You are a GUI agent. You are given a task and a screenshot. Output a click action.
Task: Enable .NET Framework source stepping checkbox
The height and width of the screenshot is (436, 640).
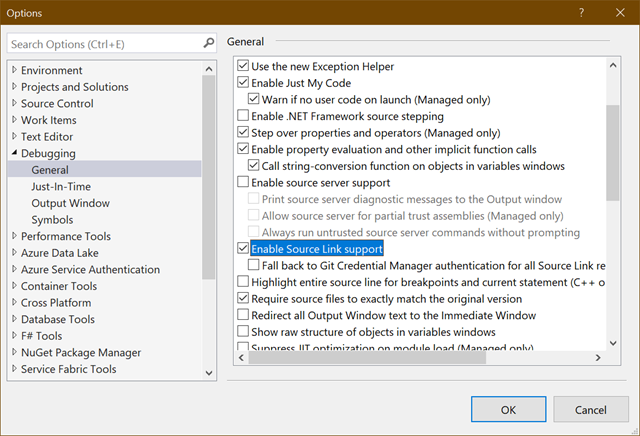[243, 116]
